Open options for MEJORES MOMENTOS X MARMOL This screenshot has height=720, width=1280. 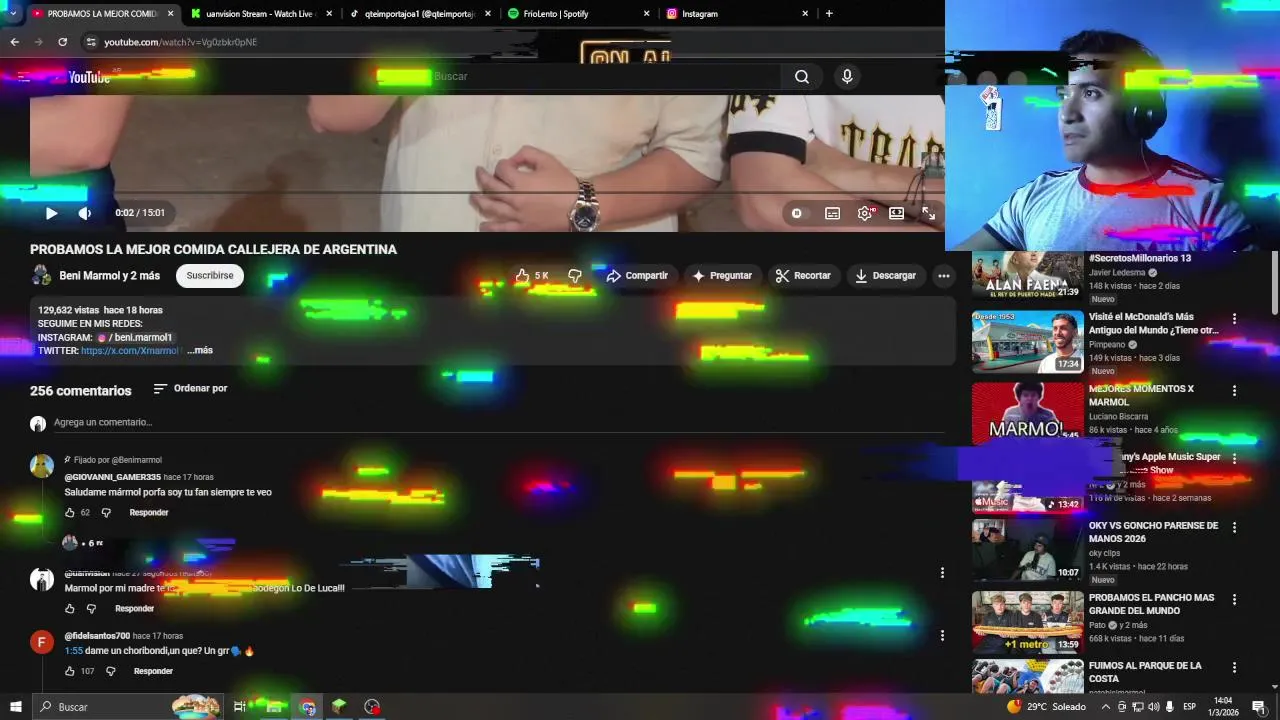click(x=1234, y=391)
